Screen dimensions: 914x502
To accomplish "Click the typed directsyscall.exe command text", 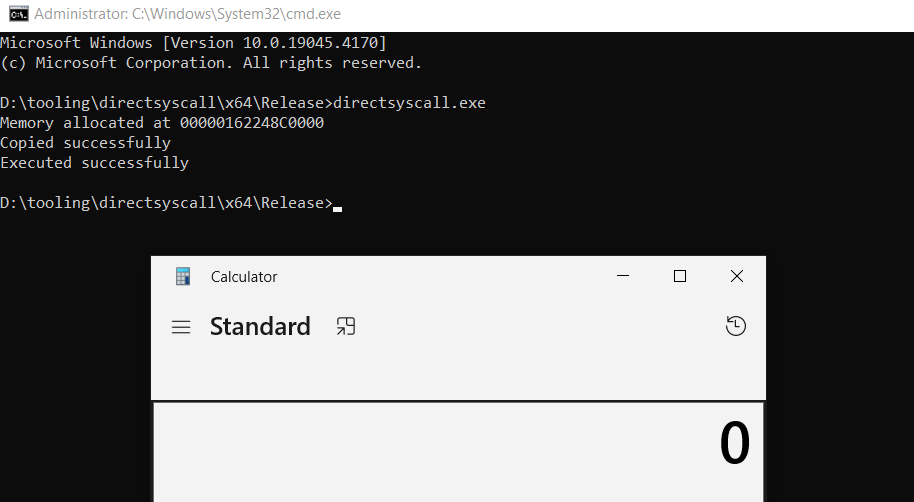I will point(409,103).
